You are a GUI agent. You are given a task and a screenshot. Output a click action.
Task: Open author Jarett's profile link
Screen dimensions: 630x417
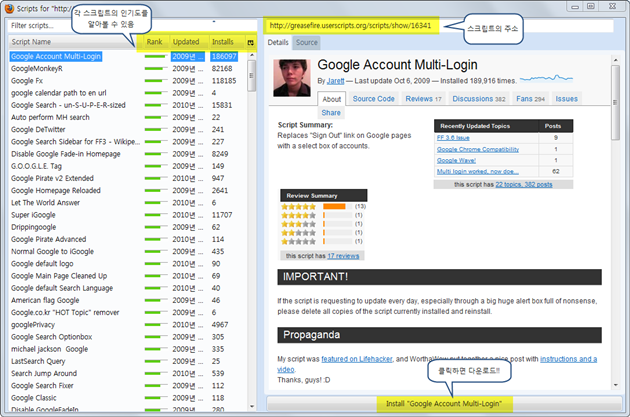point(335,81)
